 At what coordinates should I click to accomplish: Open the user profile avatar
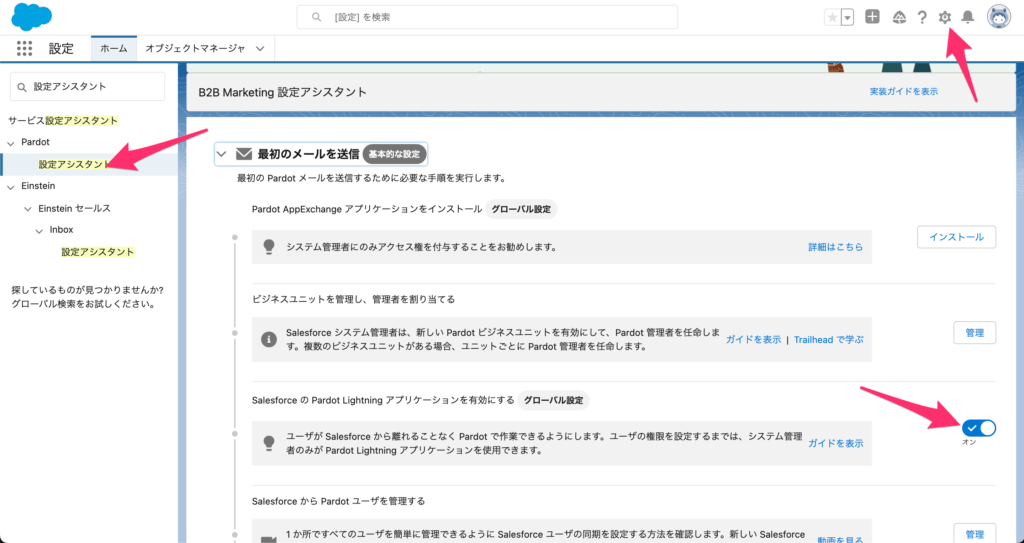point(999,18)
